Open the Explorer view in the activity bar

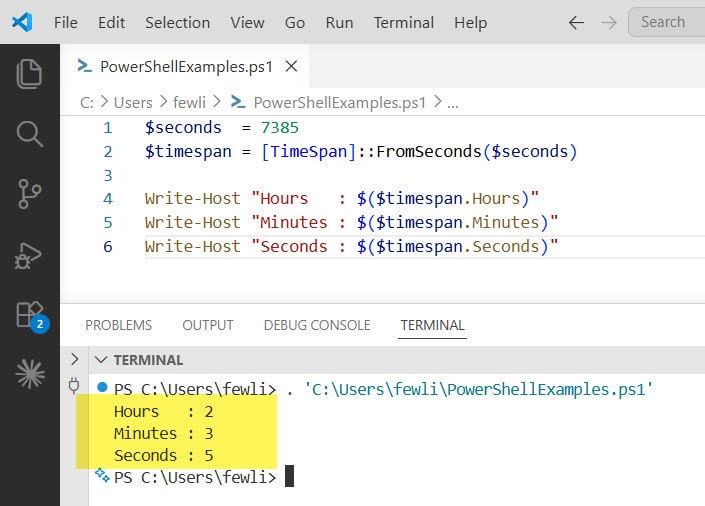tap(29, 73)
